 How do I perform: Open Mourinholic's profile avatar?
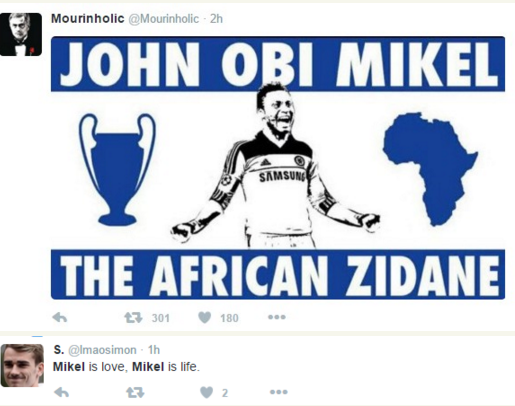pyautogui.click(x=21, y=34)
